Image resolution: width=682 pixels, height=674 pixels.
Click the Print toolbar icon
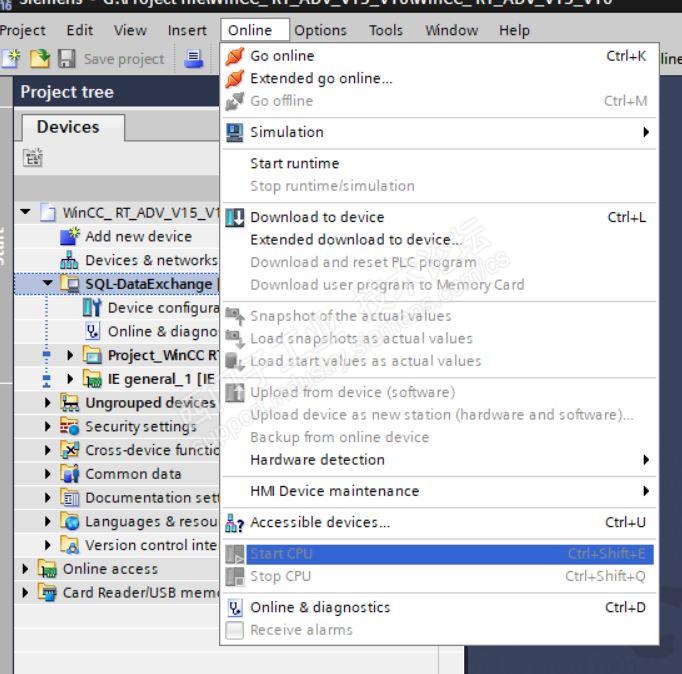(193, 59)
